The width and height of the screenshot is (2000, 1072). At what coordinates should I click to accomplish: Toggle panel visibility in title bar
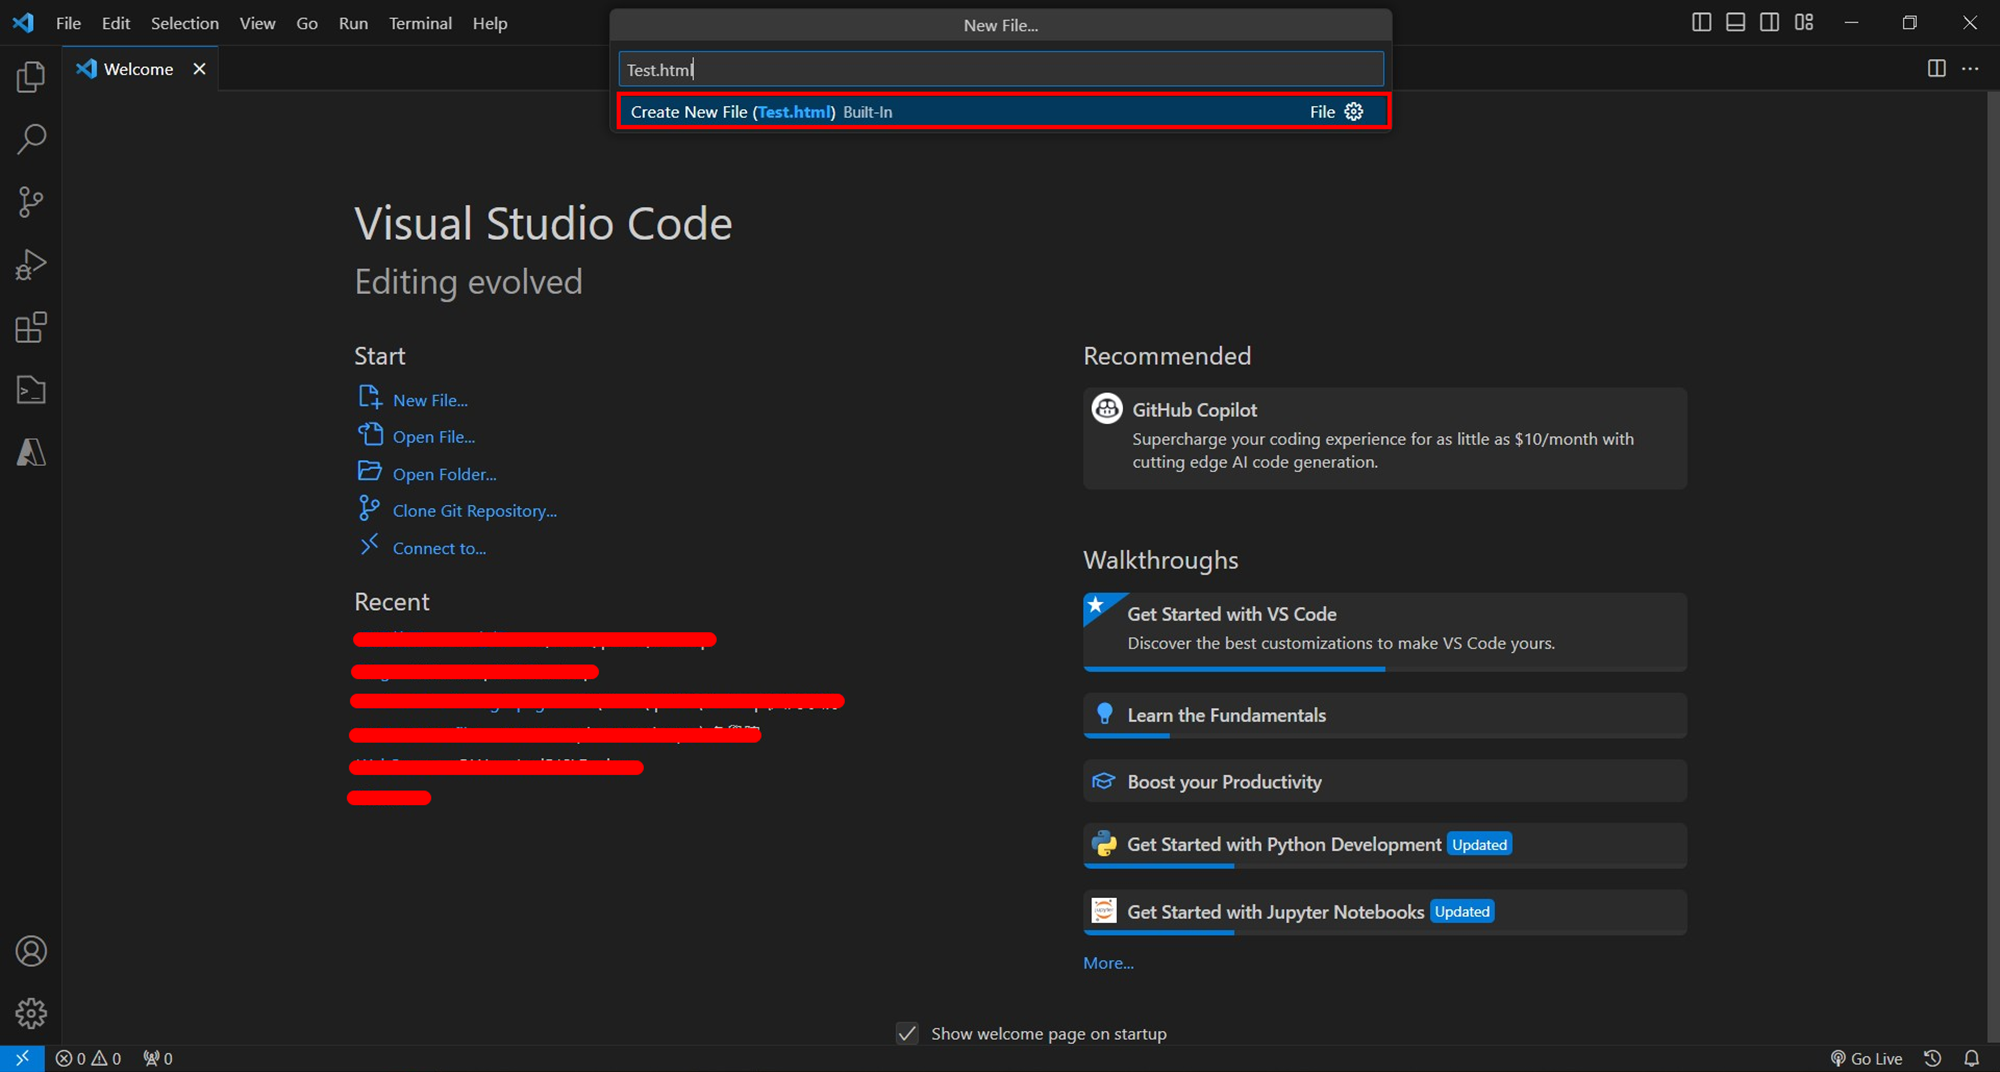(1735, 21)
